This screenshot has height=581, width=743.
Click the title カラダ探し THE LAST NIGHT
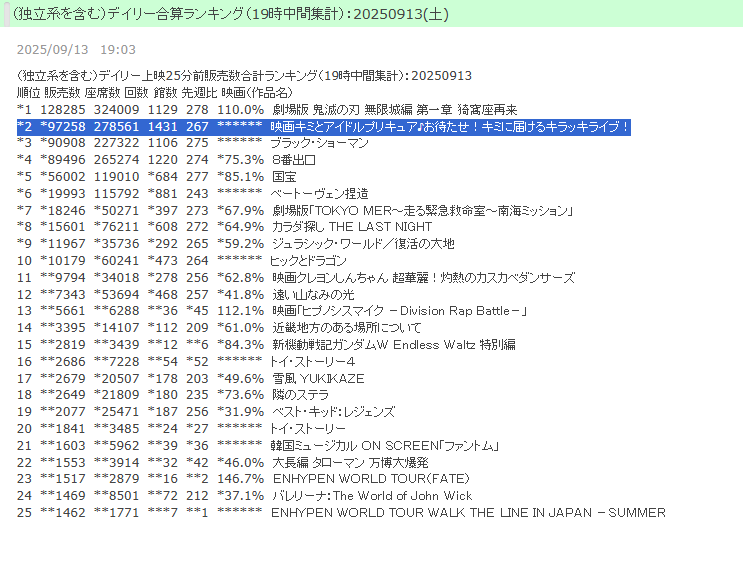(x=352, y=227)
